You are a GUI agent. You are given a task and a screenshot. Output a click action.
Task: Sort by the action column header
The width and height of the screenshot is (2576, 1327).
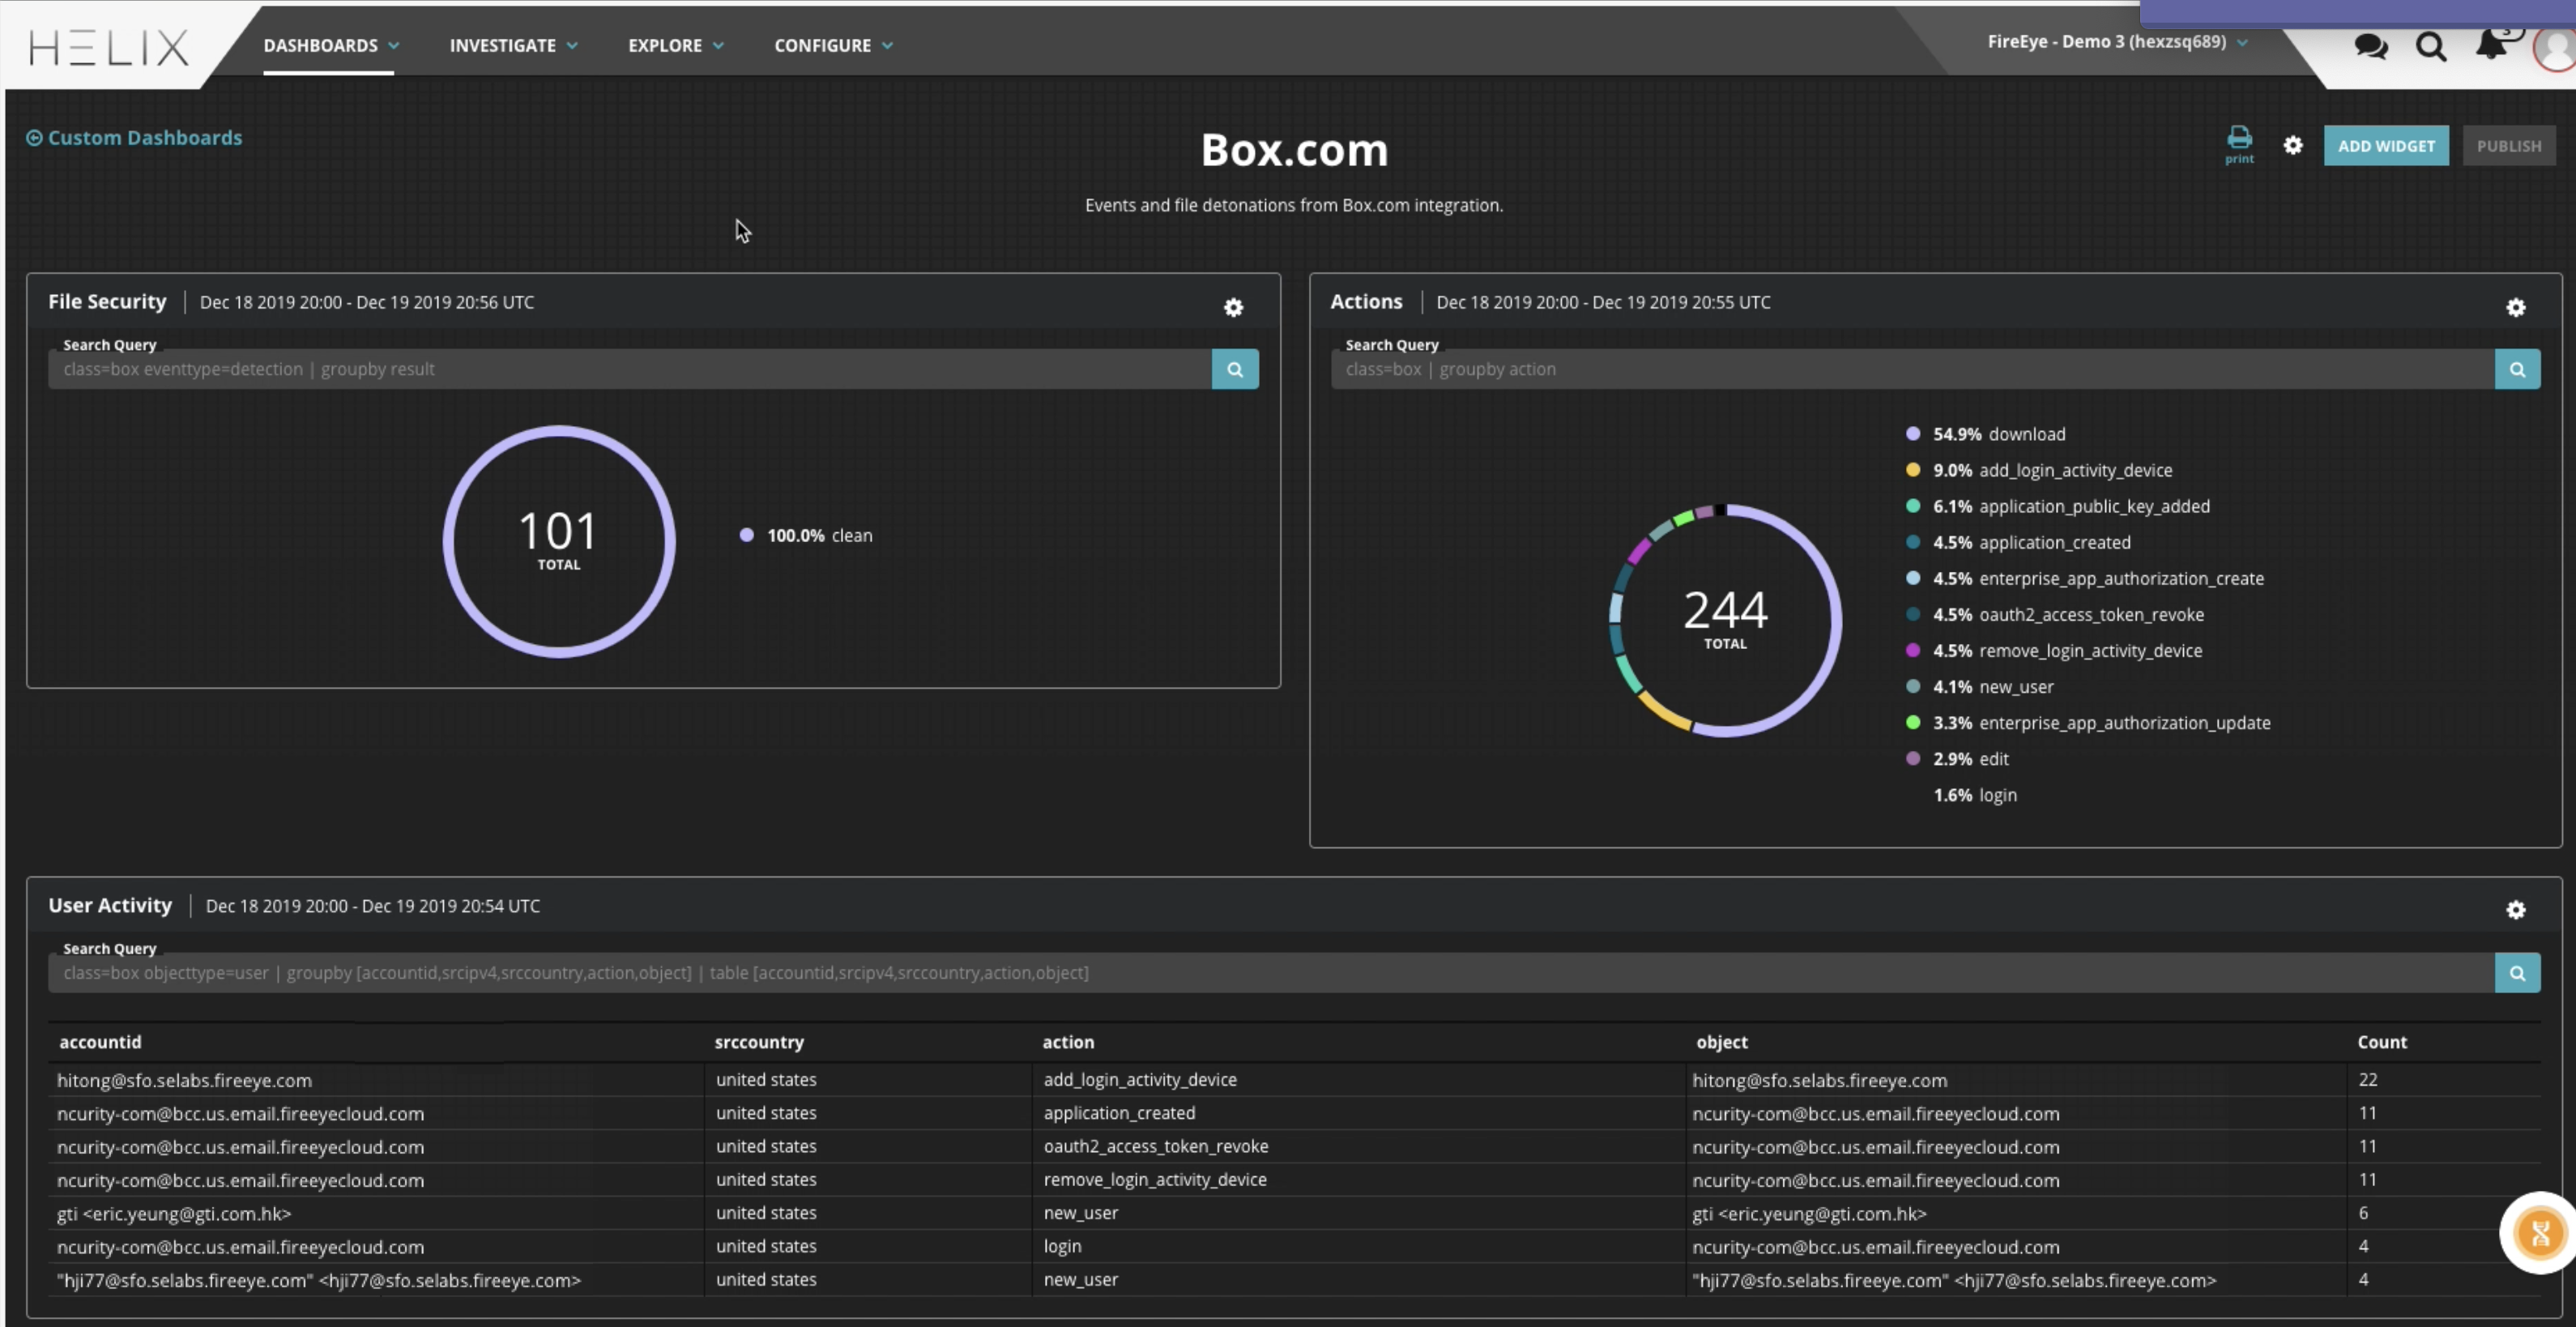(1068, 1042)
